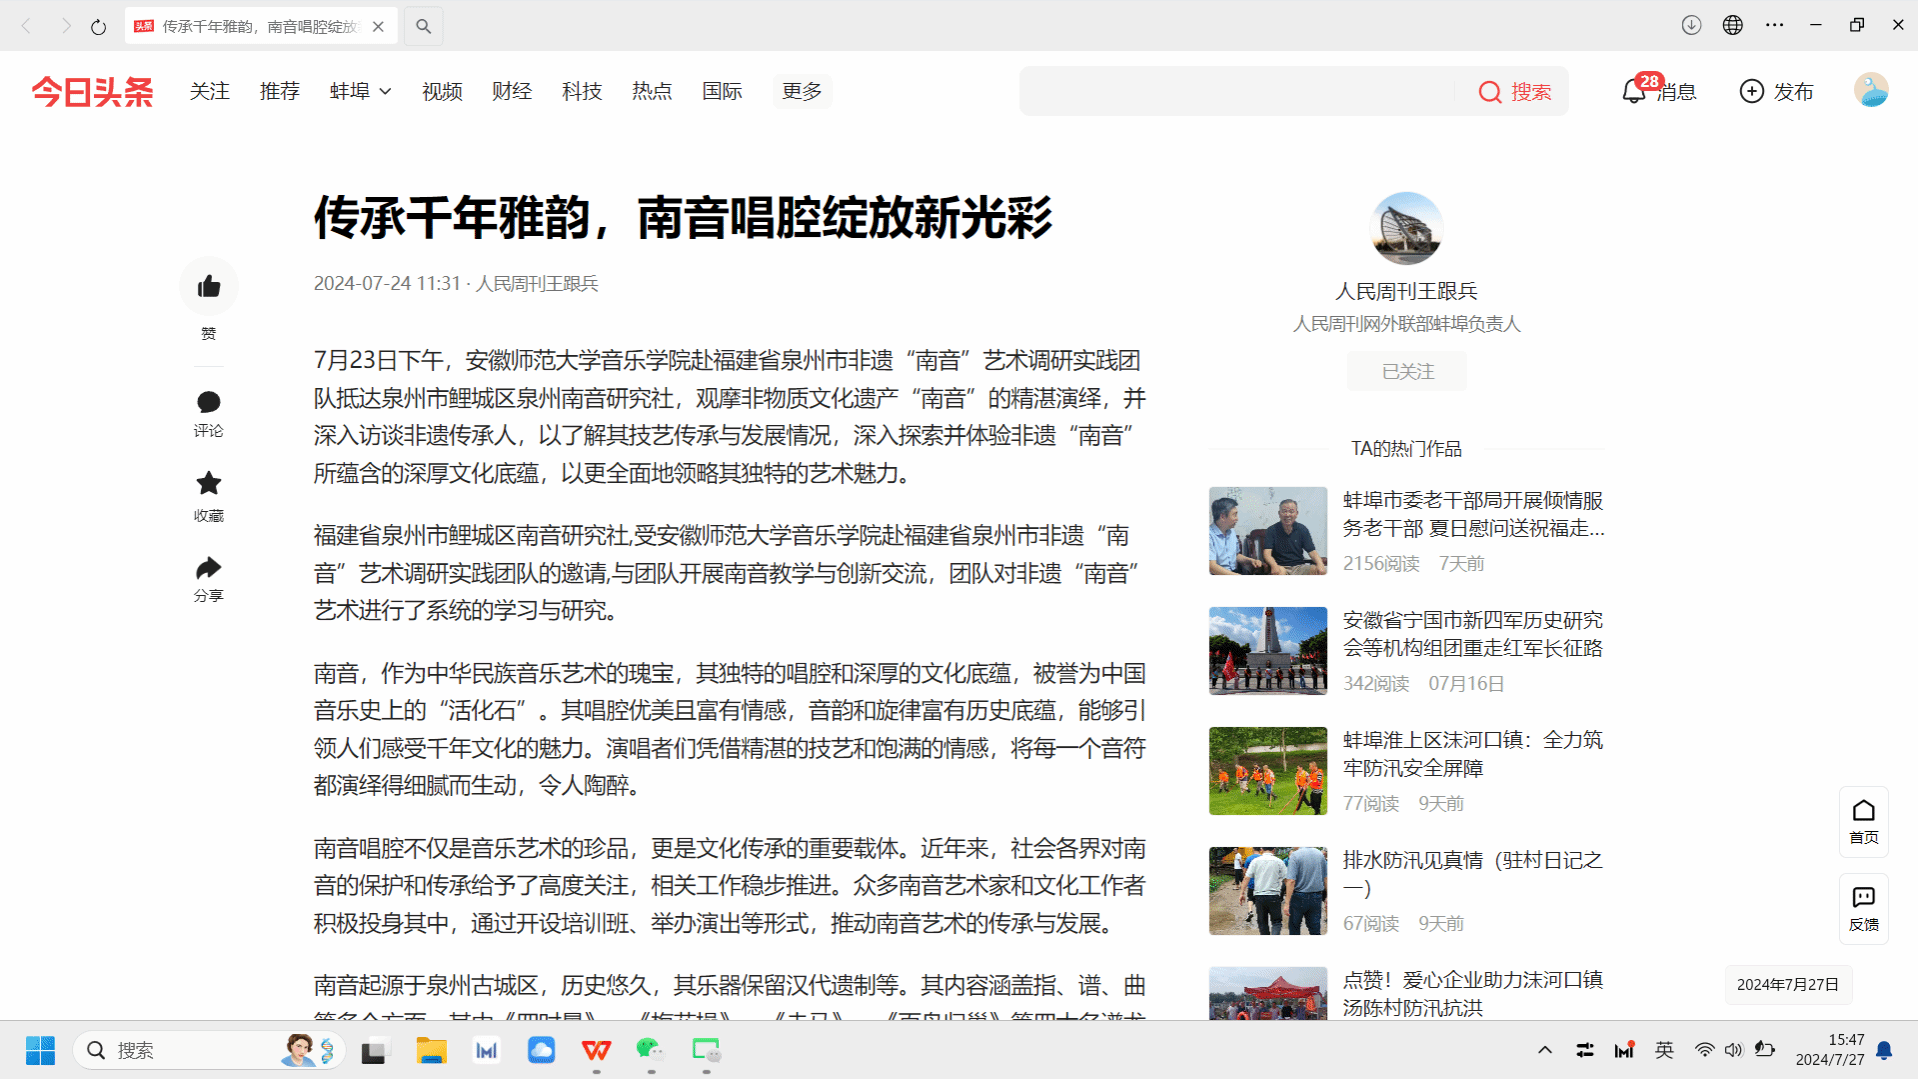
Task: Expand the 蚌埠 city dropdown
Action: pos(360,92)
